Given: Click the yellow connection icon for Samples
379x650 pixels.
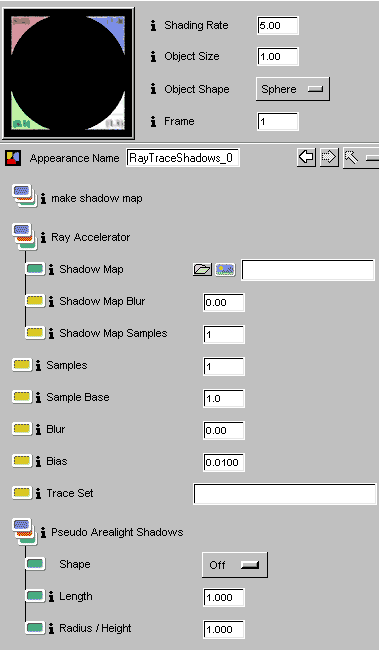Looking at the screenshot, I should coord(22,365).
